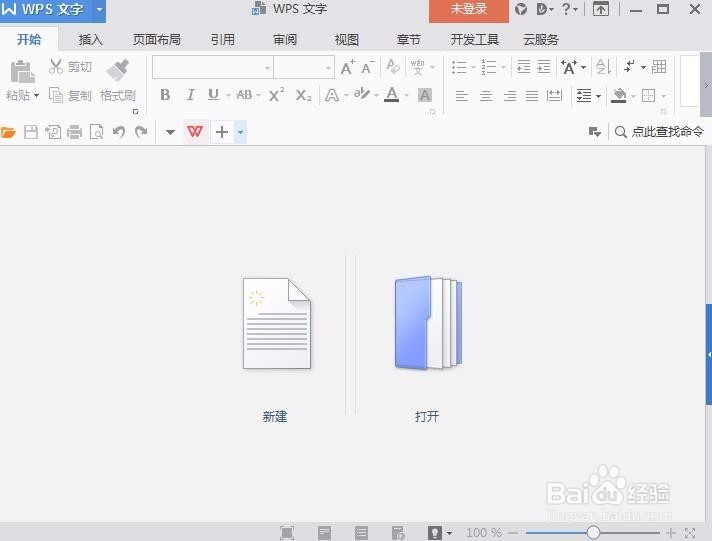
Task: Center align text
Action: tap(486, 96)
